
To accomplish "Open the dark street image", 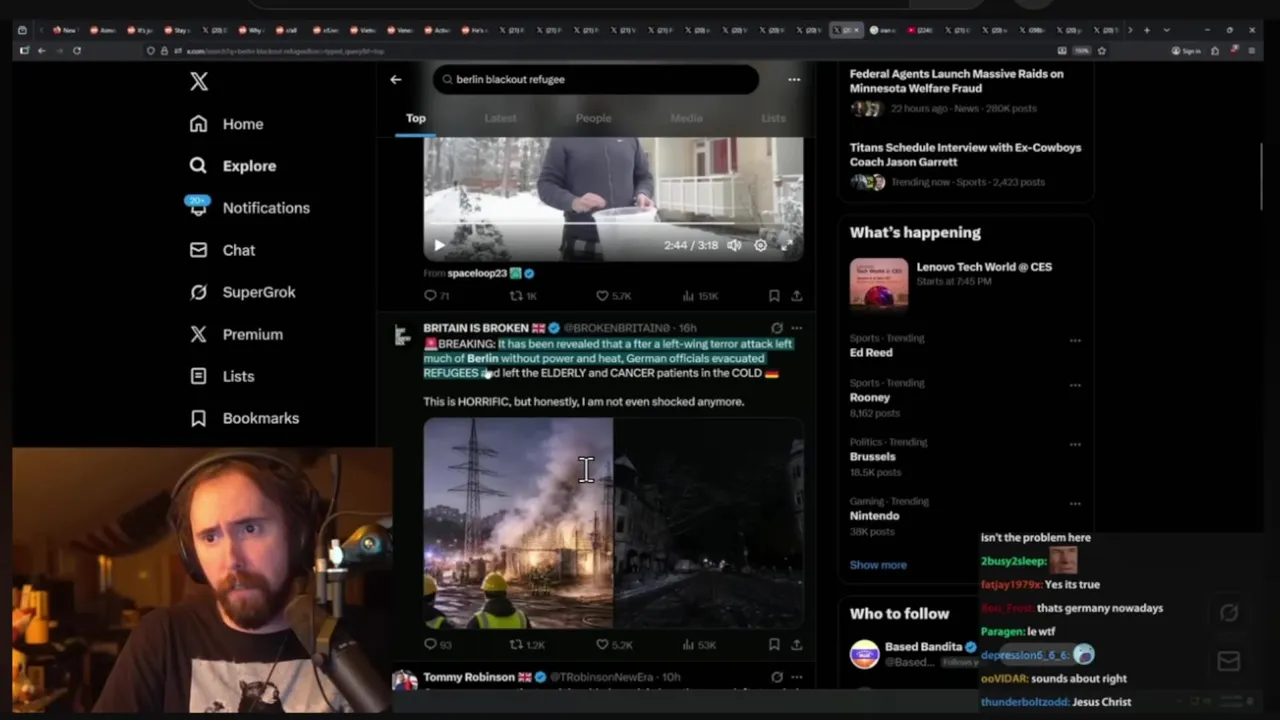I will click(x=709, y=523).
